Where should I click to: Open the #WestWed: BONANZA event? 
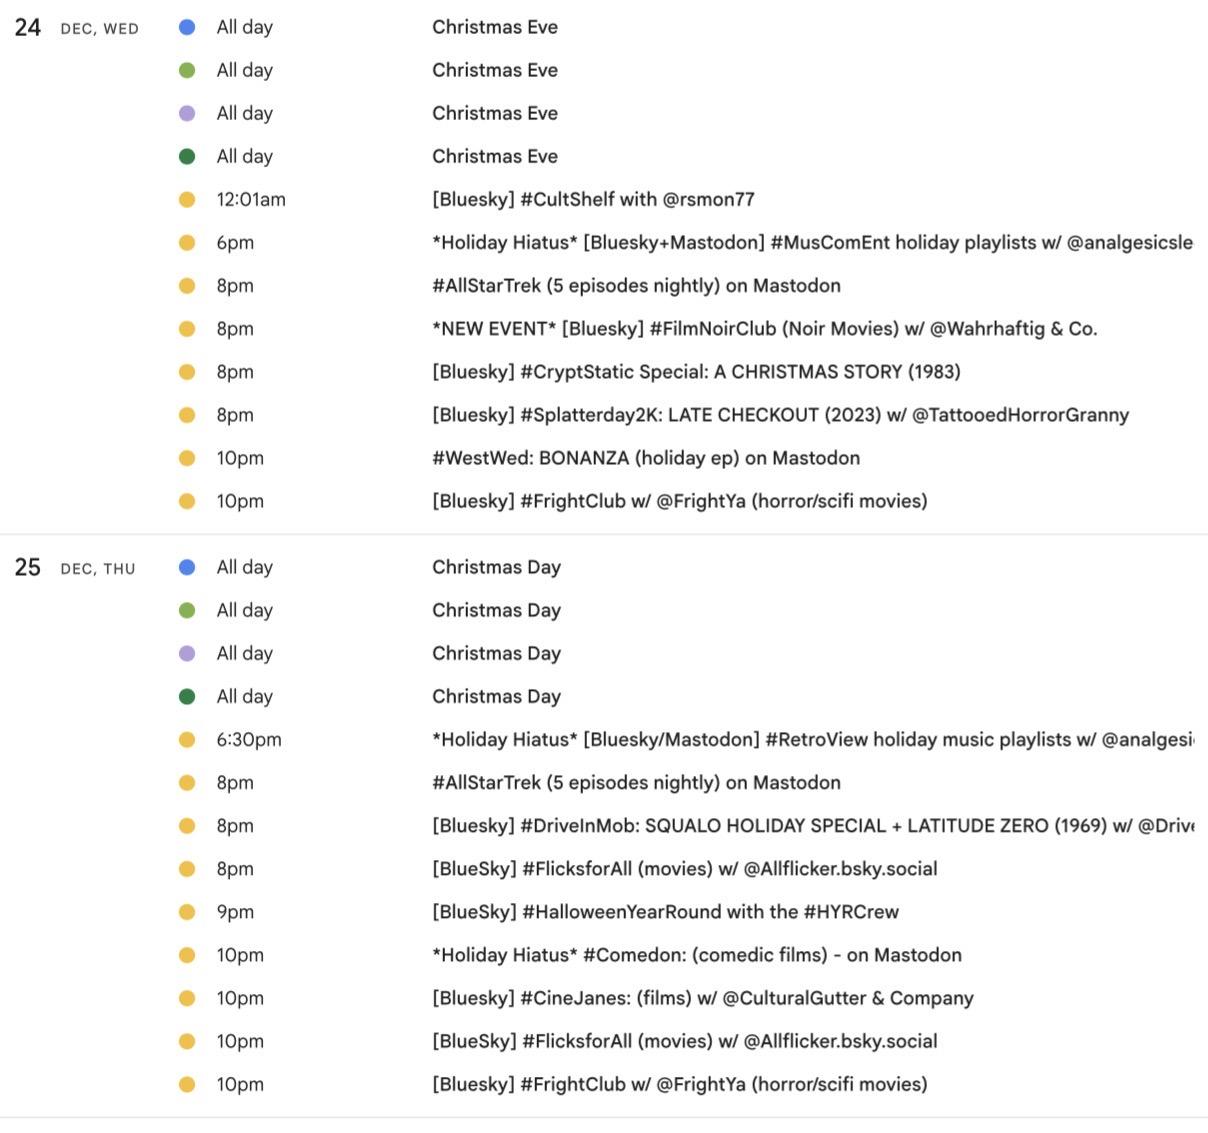coord(645,457)
